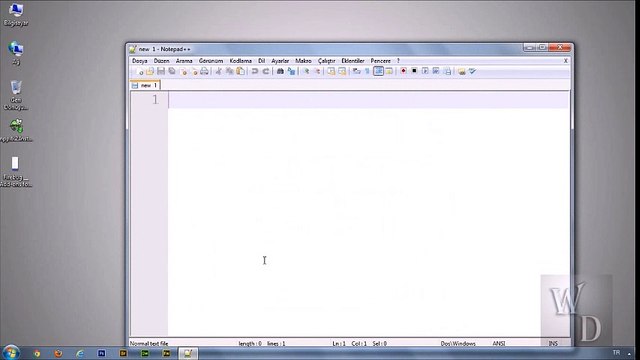Open the Düzen menu
The image size is (640, 360).
[x=161, y=61]
